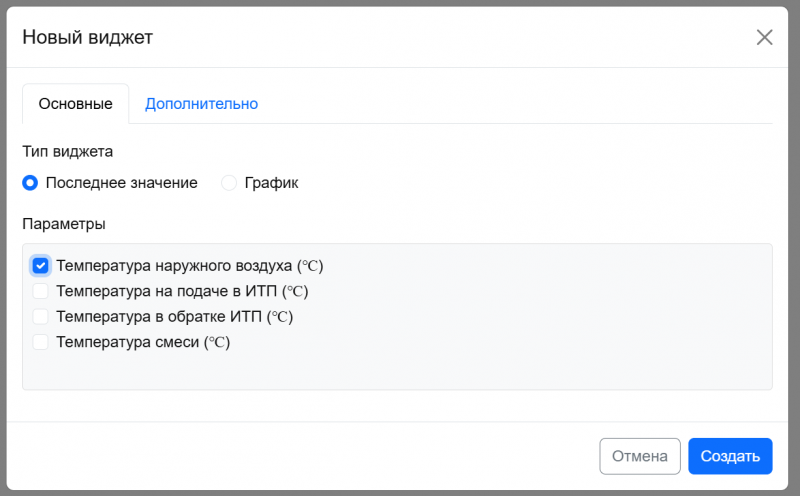Image resolution: width=800 pixels, height=496 pixels.
Task: Switch to the Дополнительно tab
Action: 201,104
